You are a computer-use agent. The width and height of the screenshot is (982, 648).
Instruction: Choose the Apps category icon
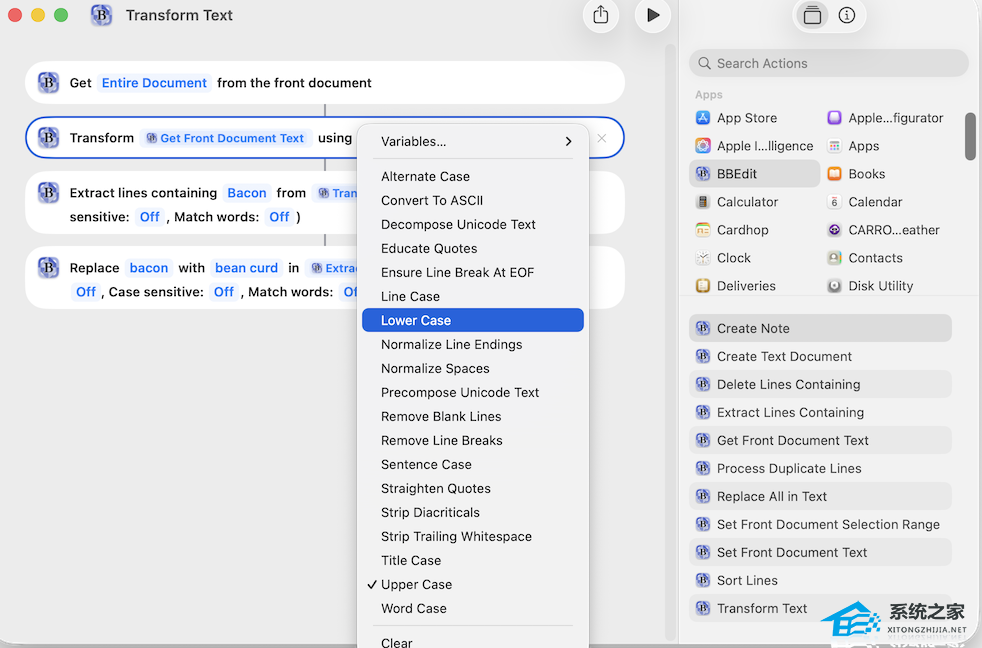[834, 146]
